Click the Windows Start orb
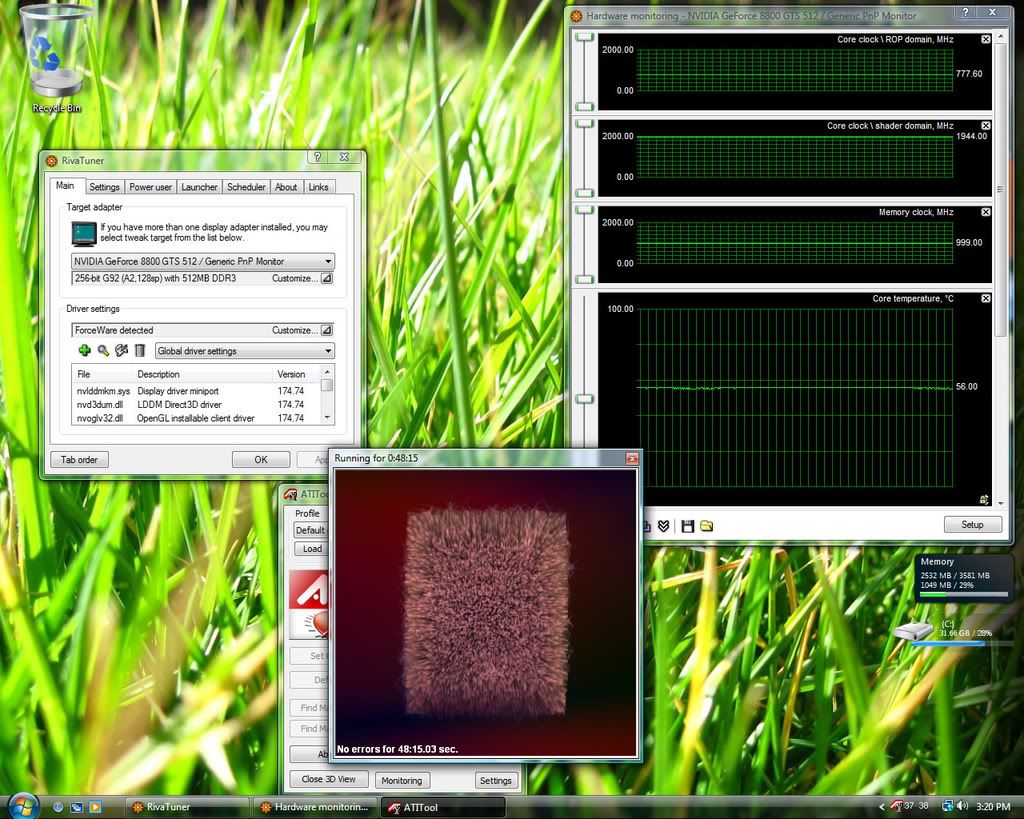 click(x=22, y=805)
